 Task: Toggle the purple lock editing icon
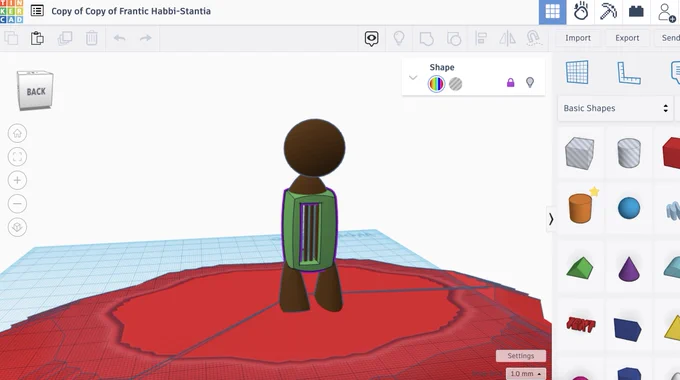(x=510, y=82)
